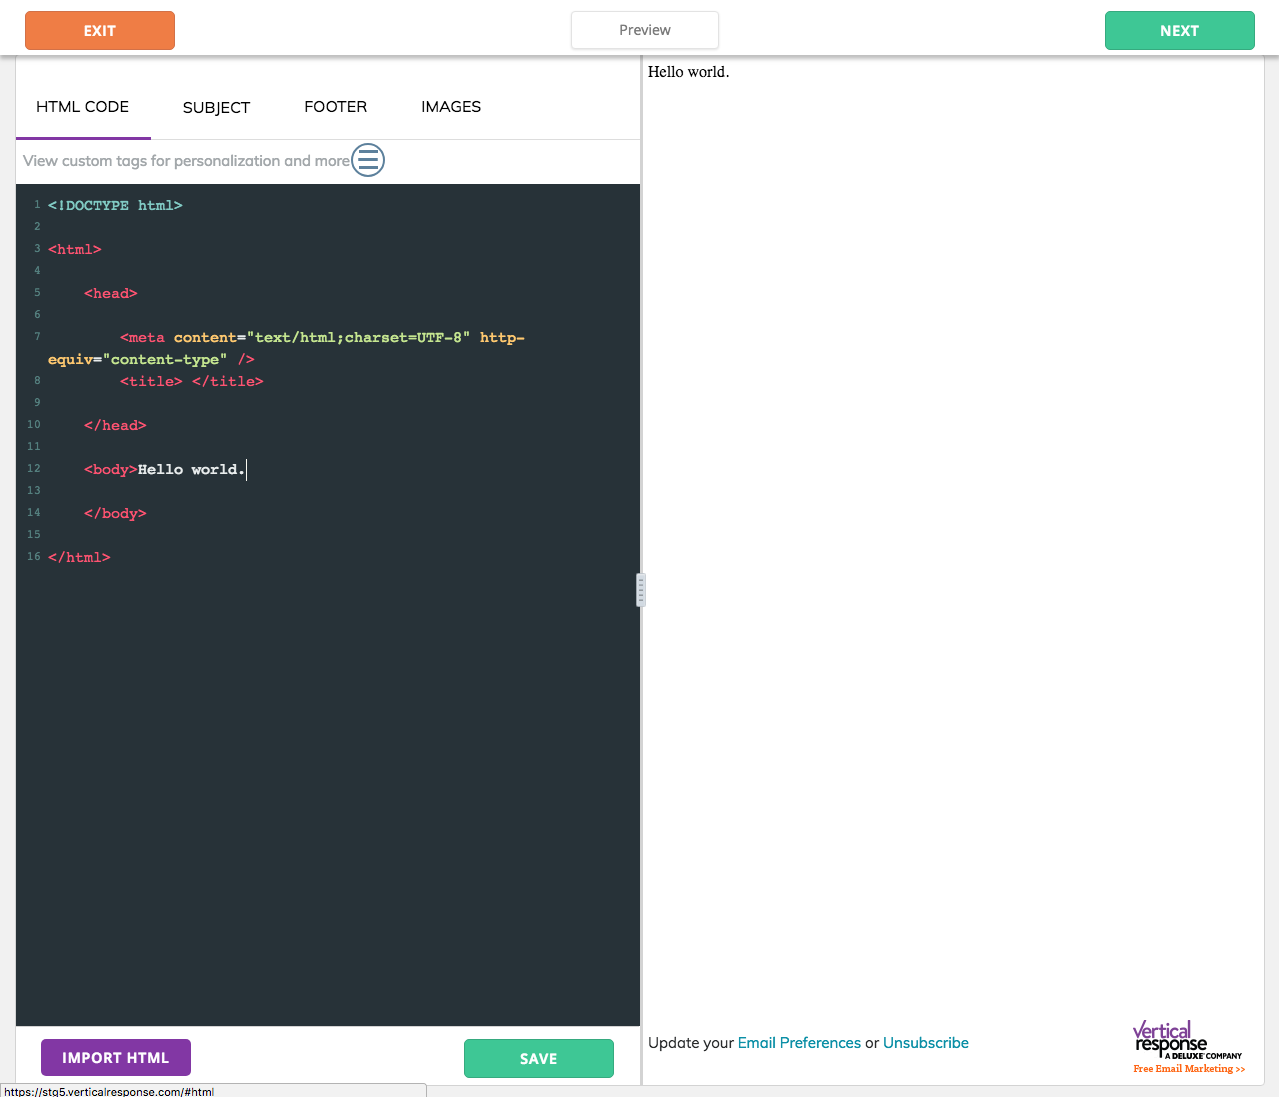The height and width of the screenshot is (1097, 1279).
Task: Open the custom tags hamburger menu icon
Action: [368, 160]
